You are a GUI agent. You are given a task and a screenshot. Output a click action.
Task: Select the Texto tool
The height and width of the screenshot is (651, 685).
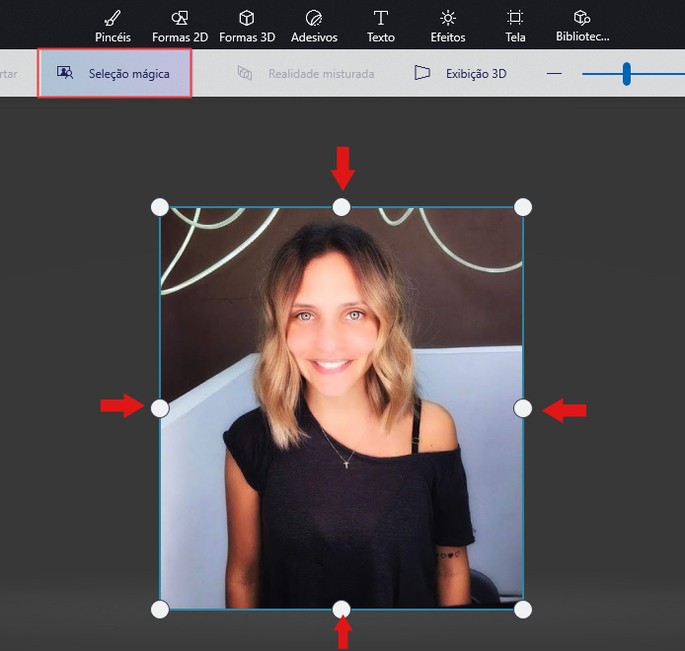point(380,25)
